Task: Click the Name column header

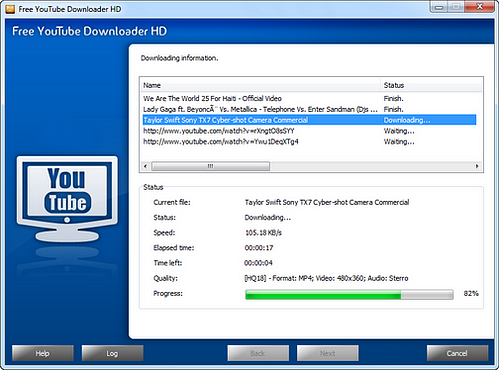Action: pyautogui.click(x=260, y=85)
